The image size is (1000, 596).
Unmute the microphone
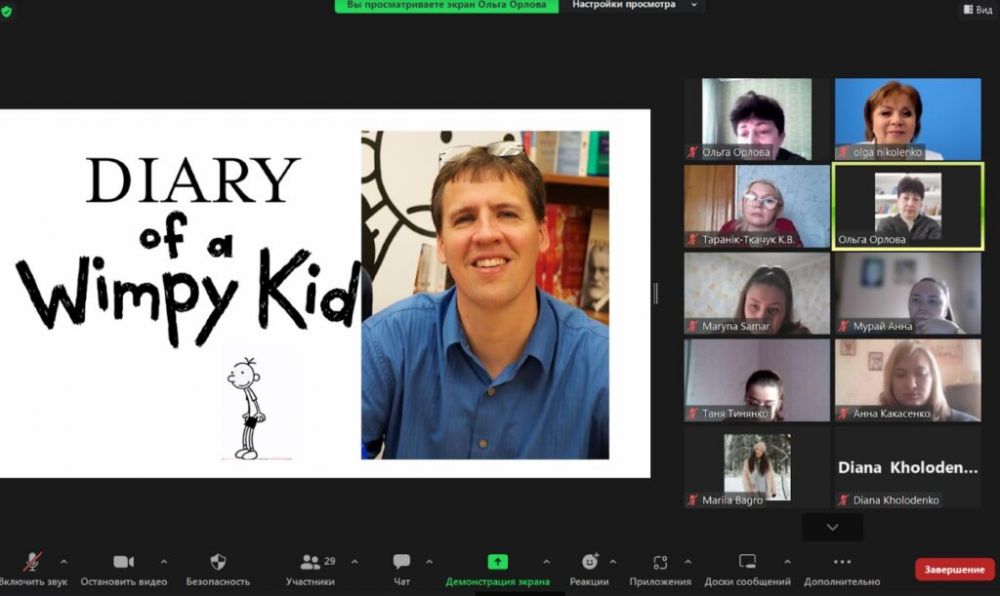pyautogui.click(x=33, y=562)
